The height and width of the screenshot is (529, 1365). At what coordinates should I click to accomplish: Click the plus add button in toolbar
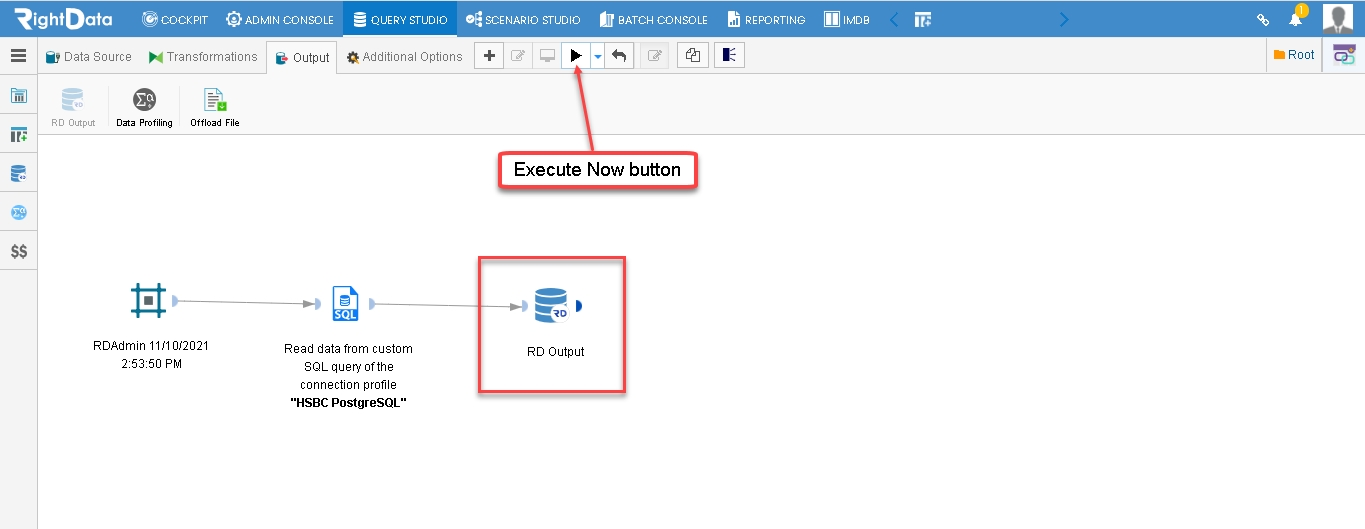point(489,56)
